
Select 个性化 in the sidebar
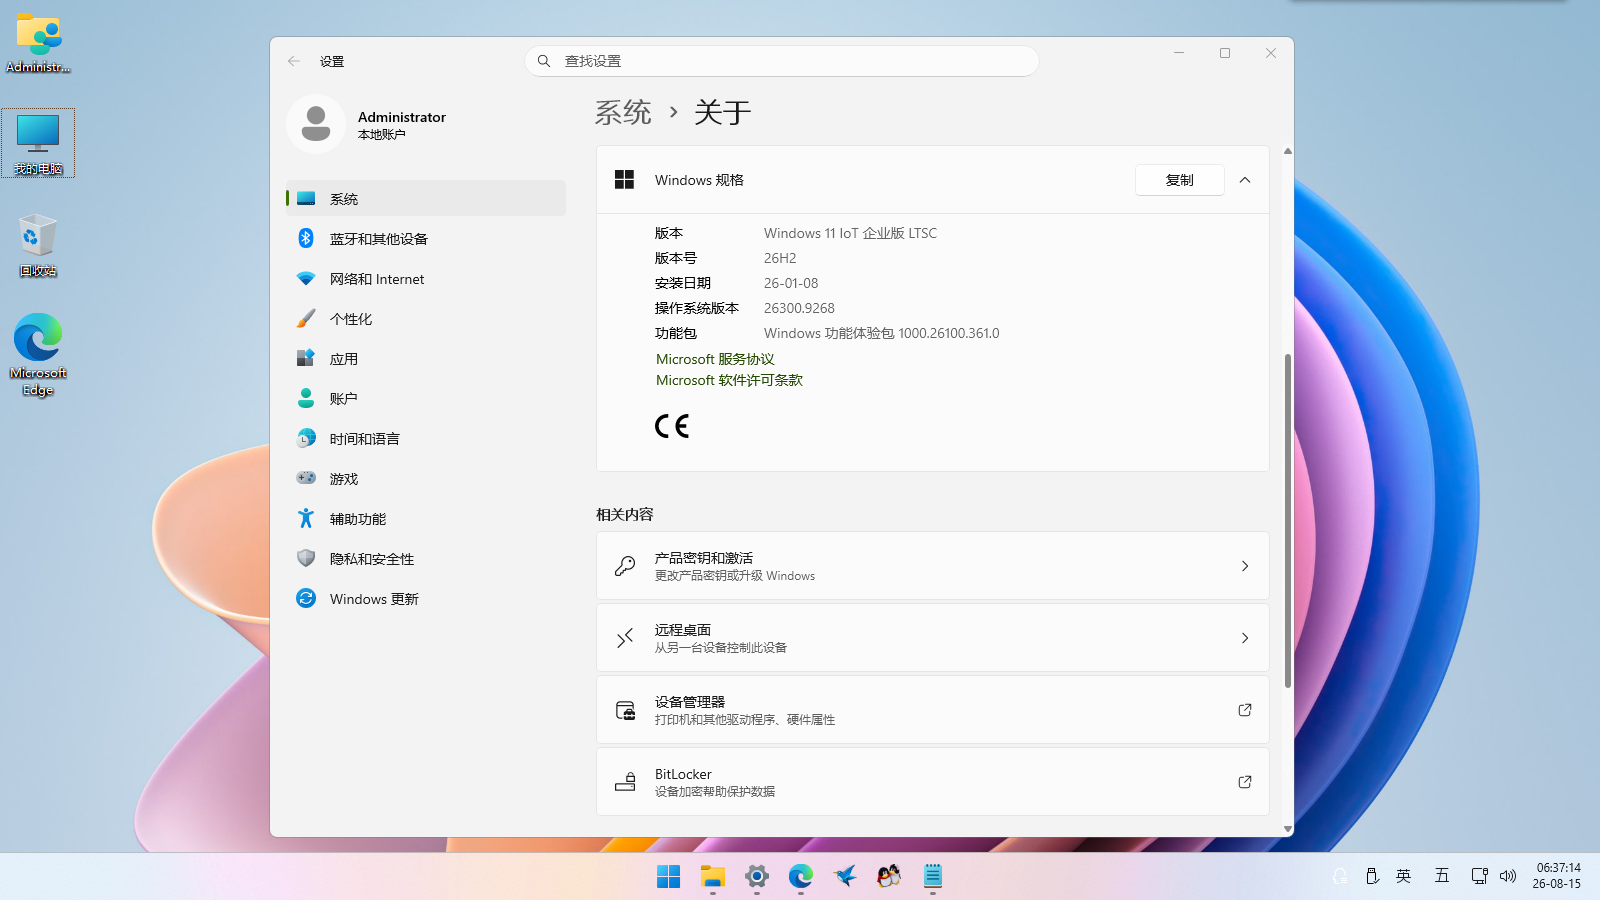point(426,318)
